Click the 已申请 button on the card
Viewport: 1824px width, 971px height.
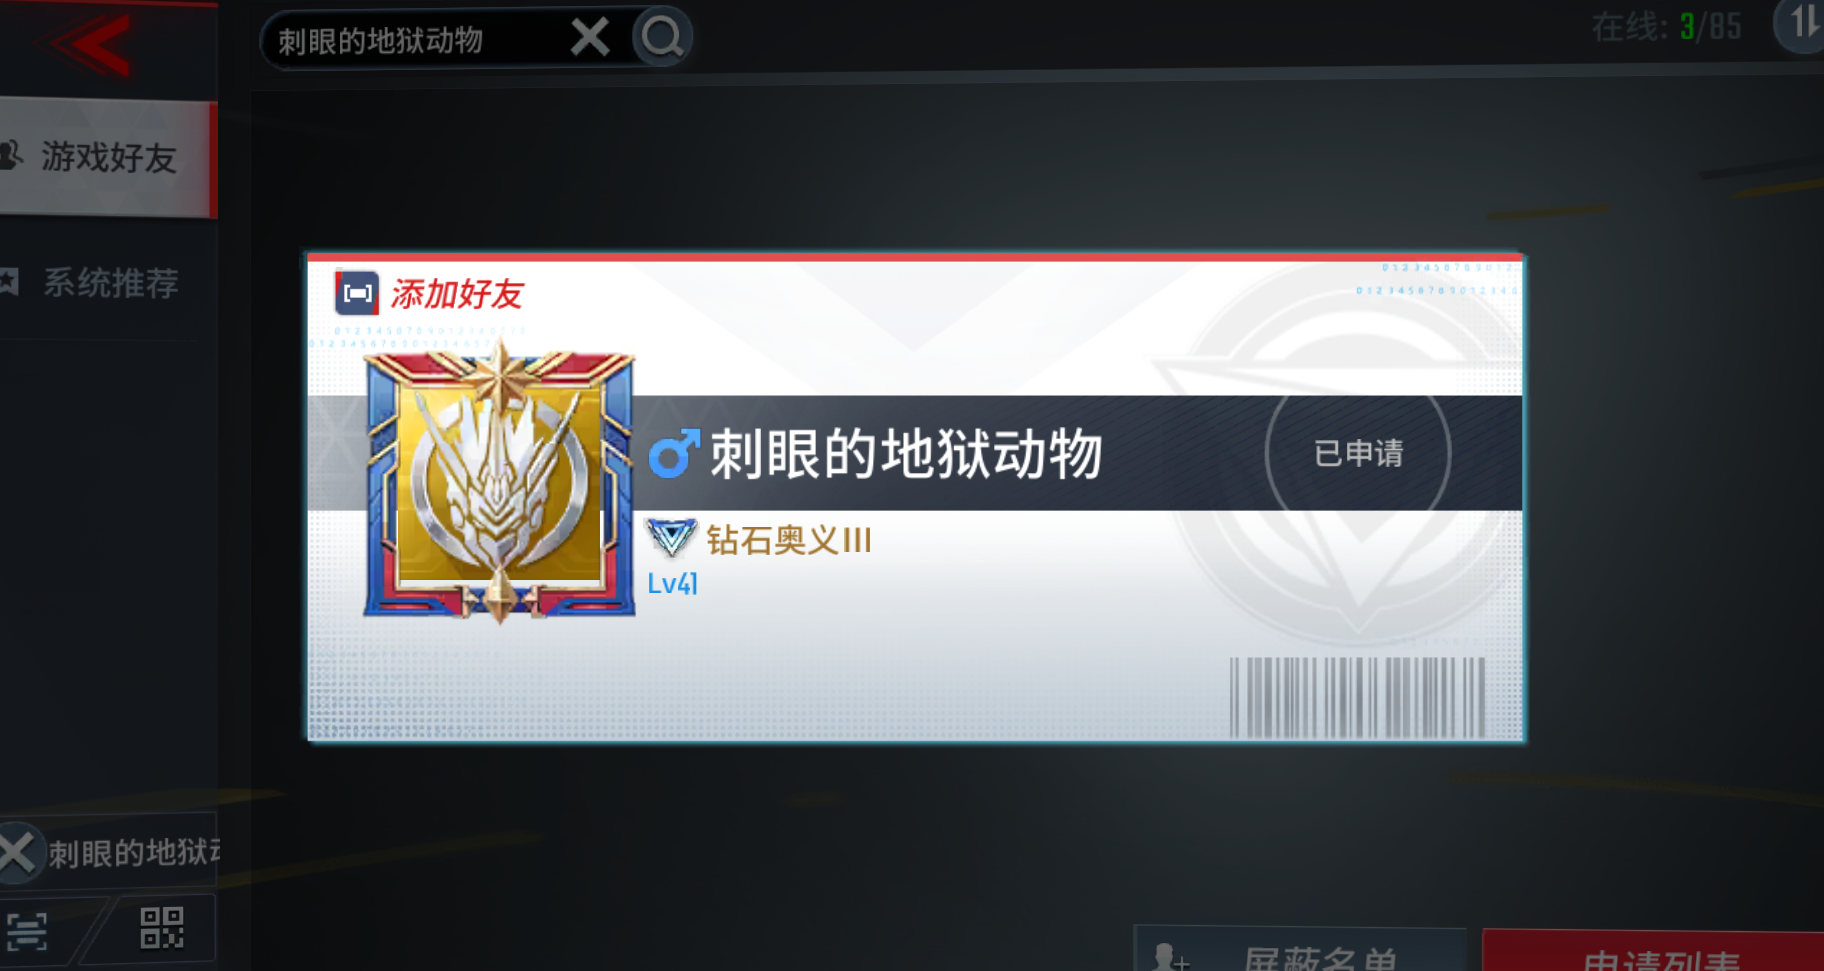click(x=1358, y=453)
